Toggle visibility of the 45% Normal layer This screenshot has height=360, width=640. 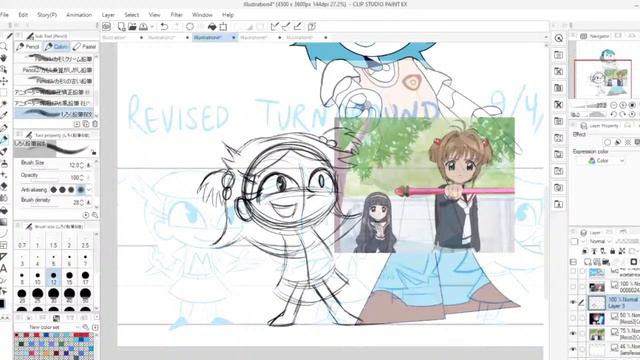[573, 349]
